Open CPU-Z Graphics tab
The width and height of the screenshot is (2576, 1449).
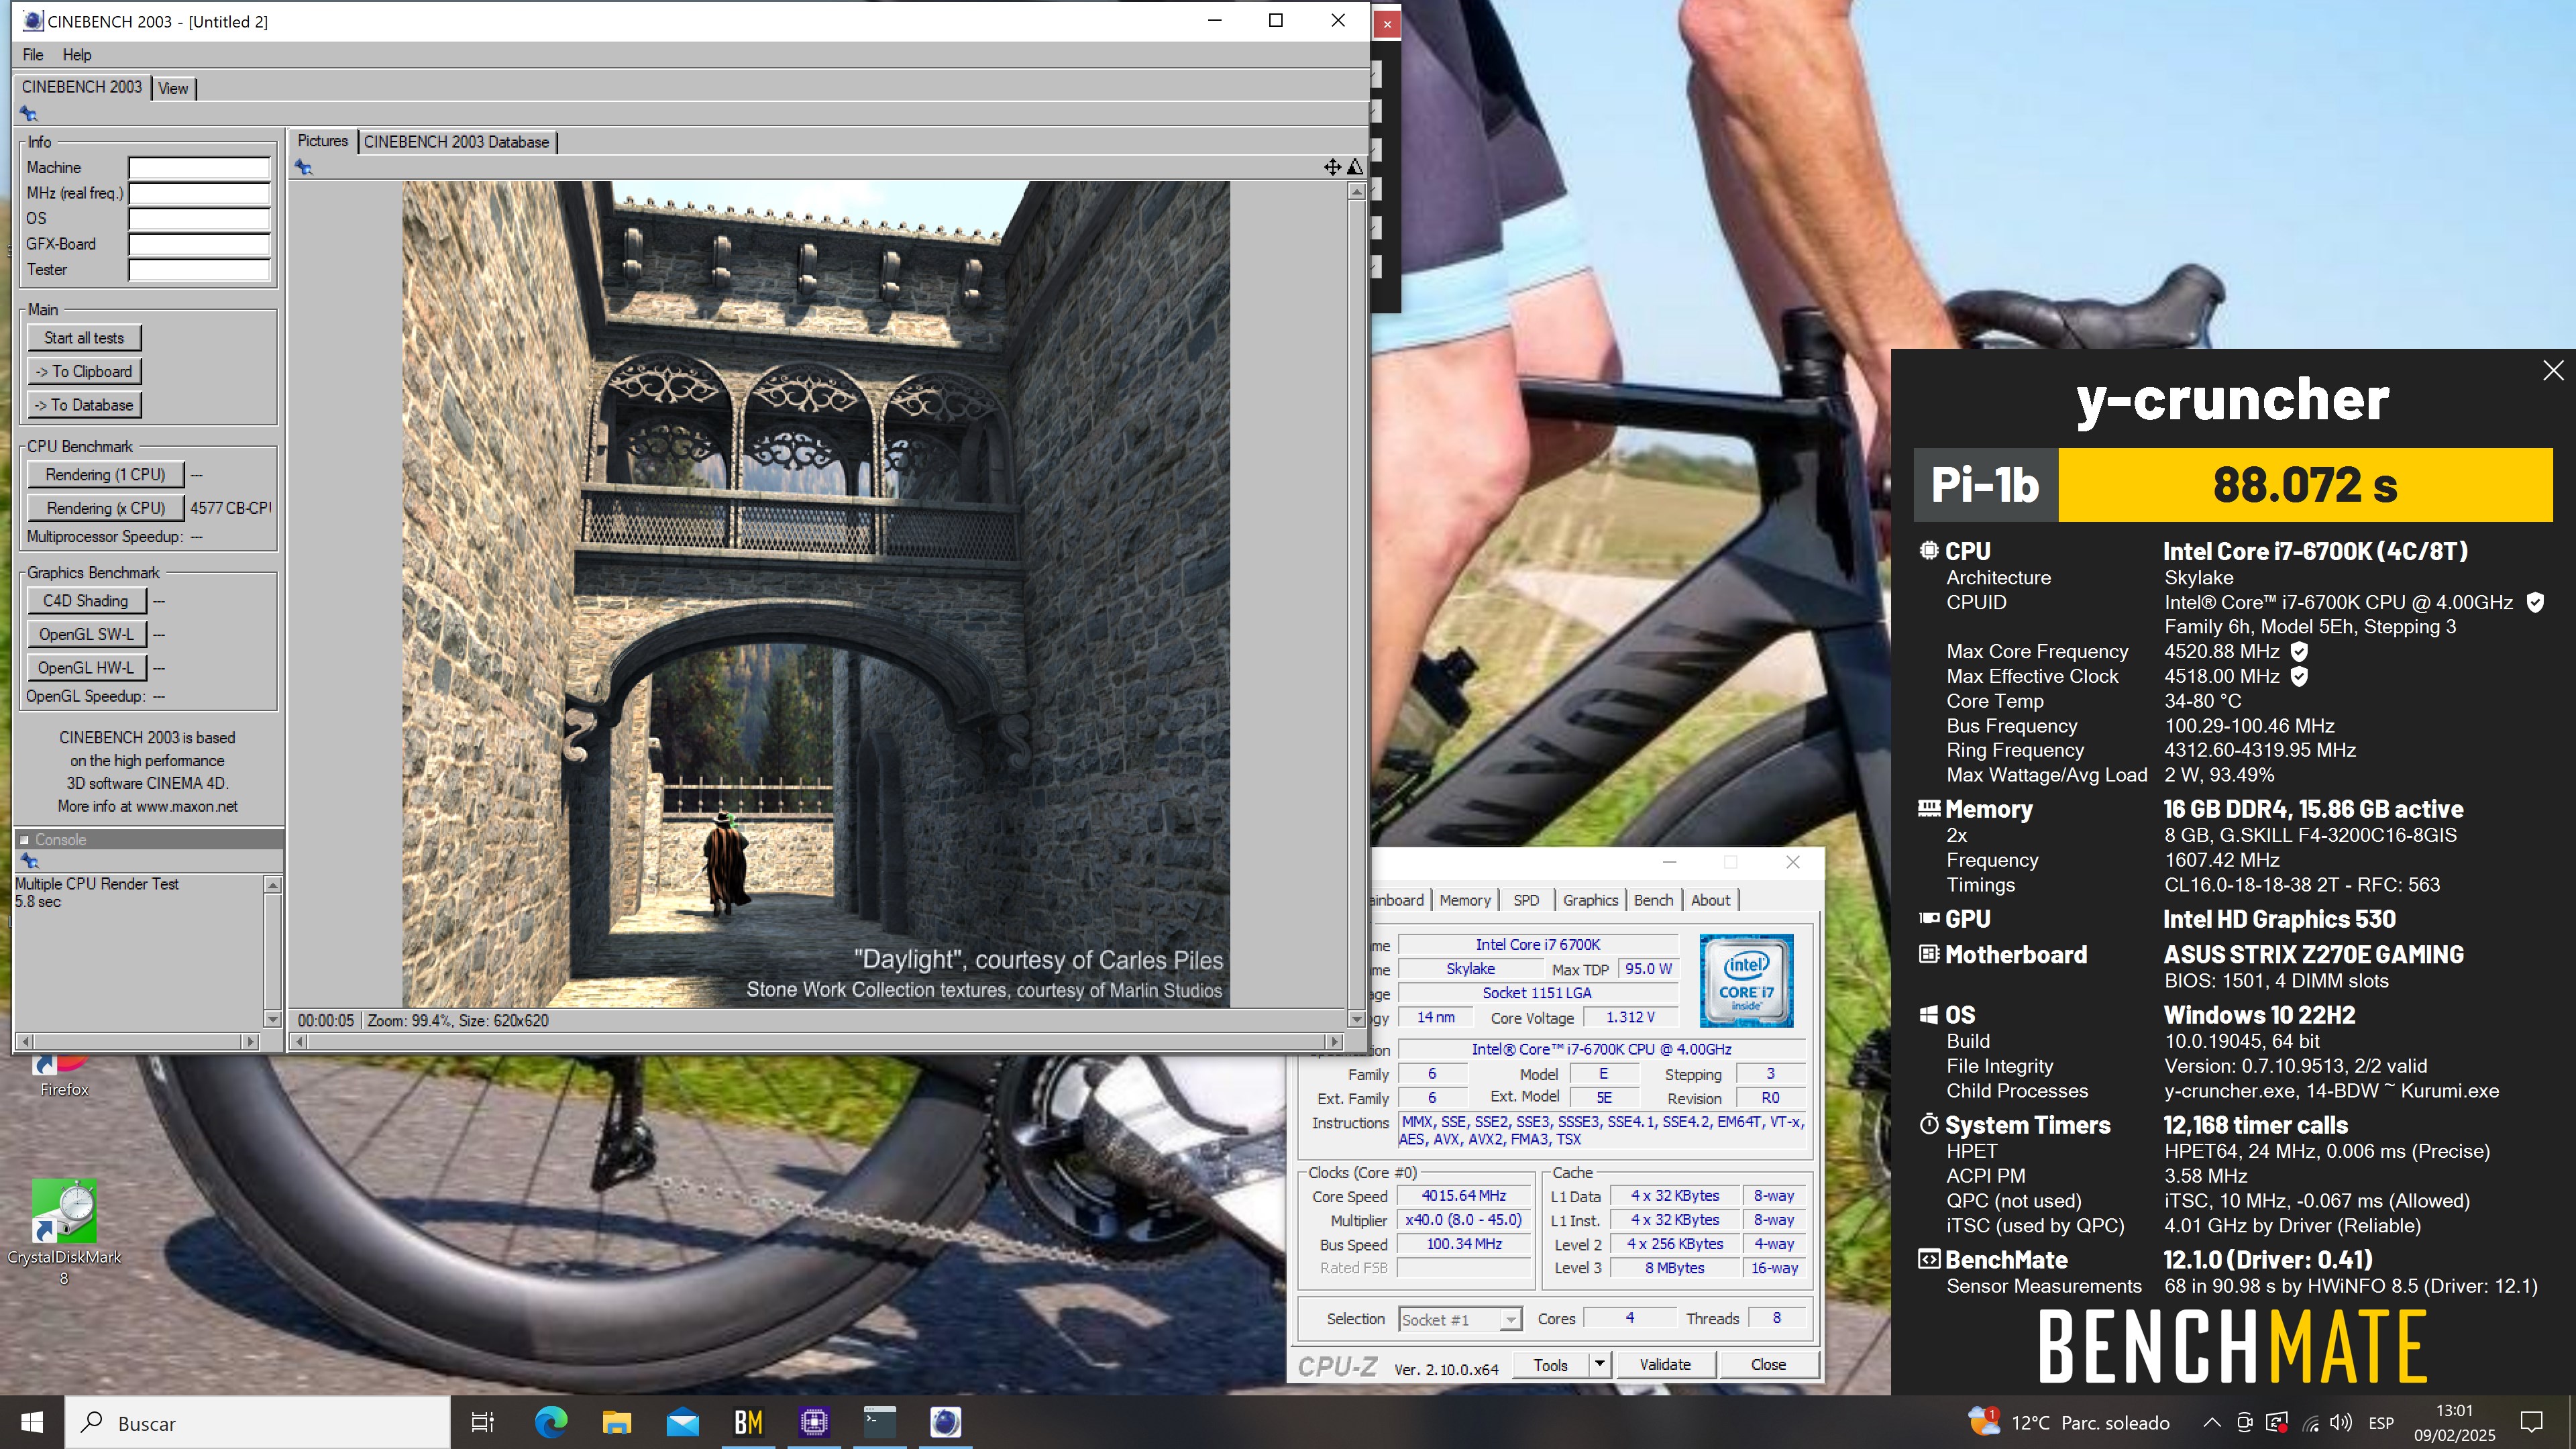[x=1590, y=900]
